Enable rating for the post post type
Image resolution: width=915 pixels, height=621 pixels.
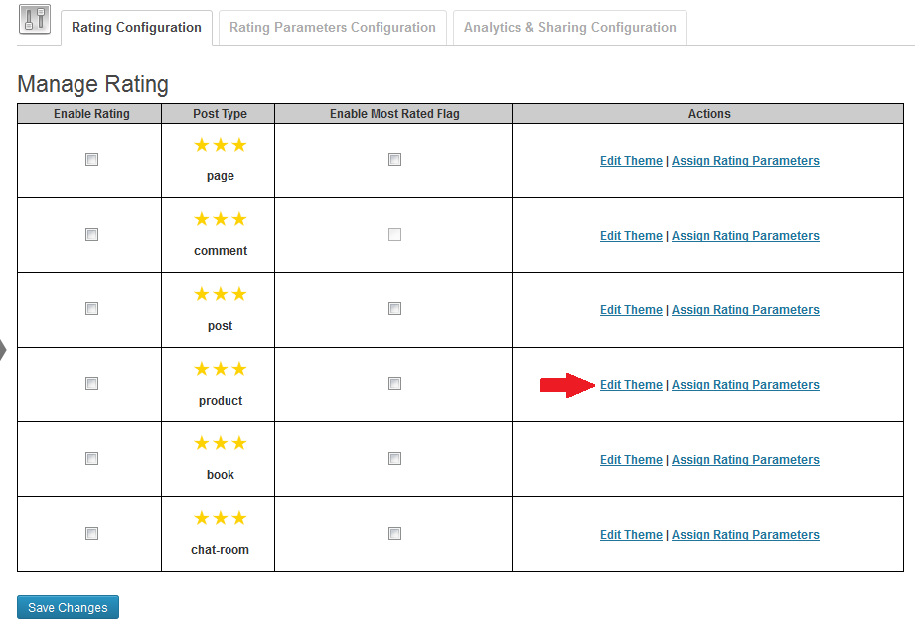pyautogui.click(x=92, y=309)
